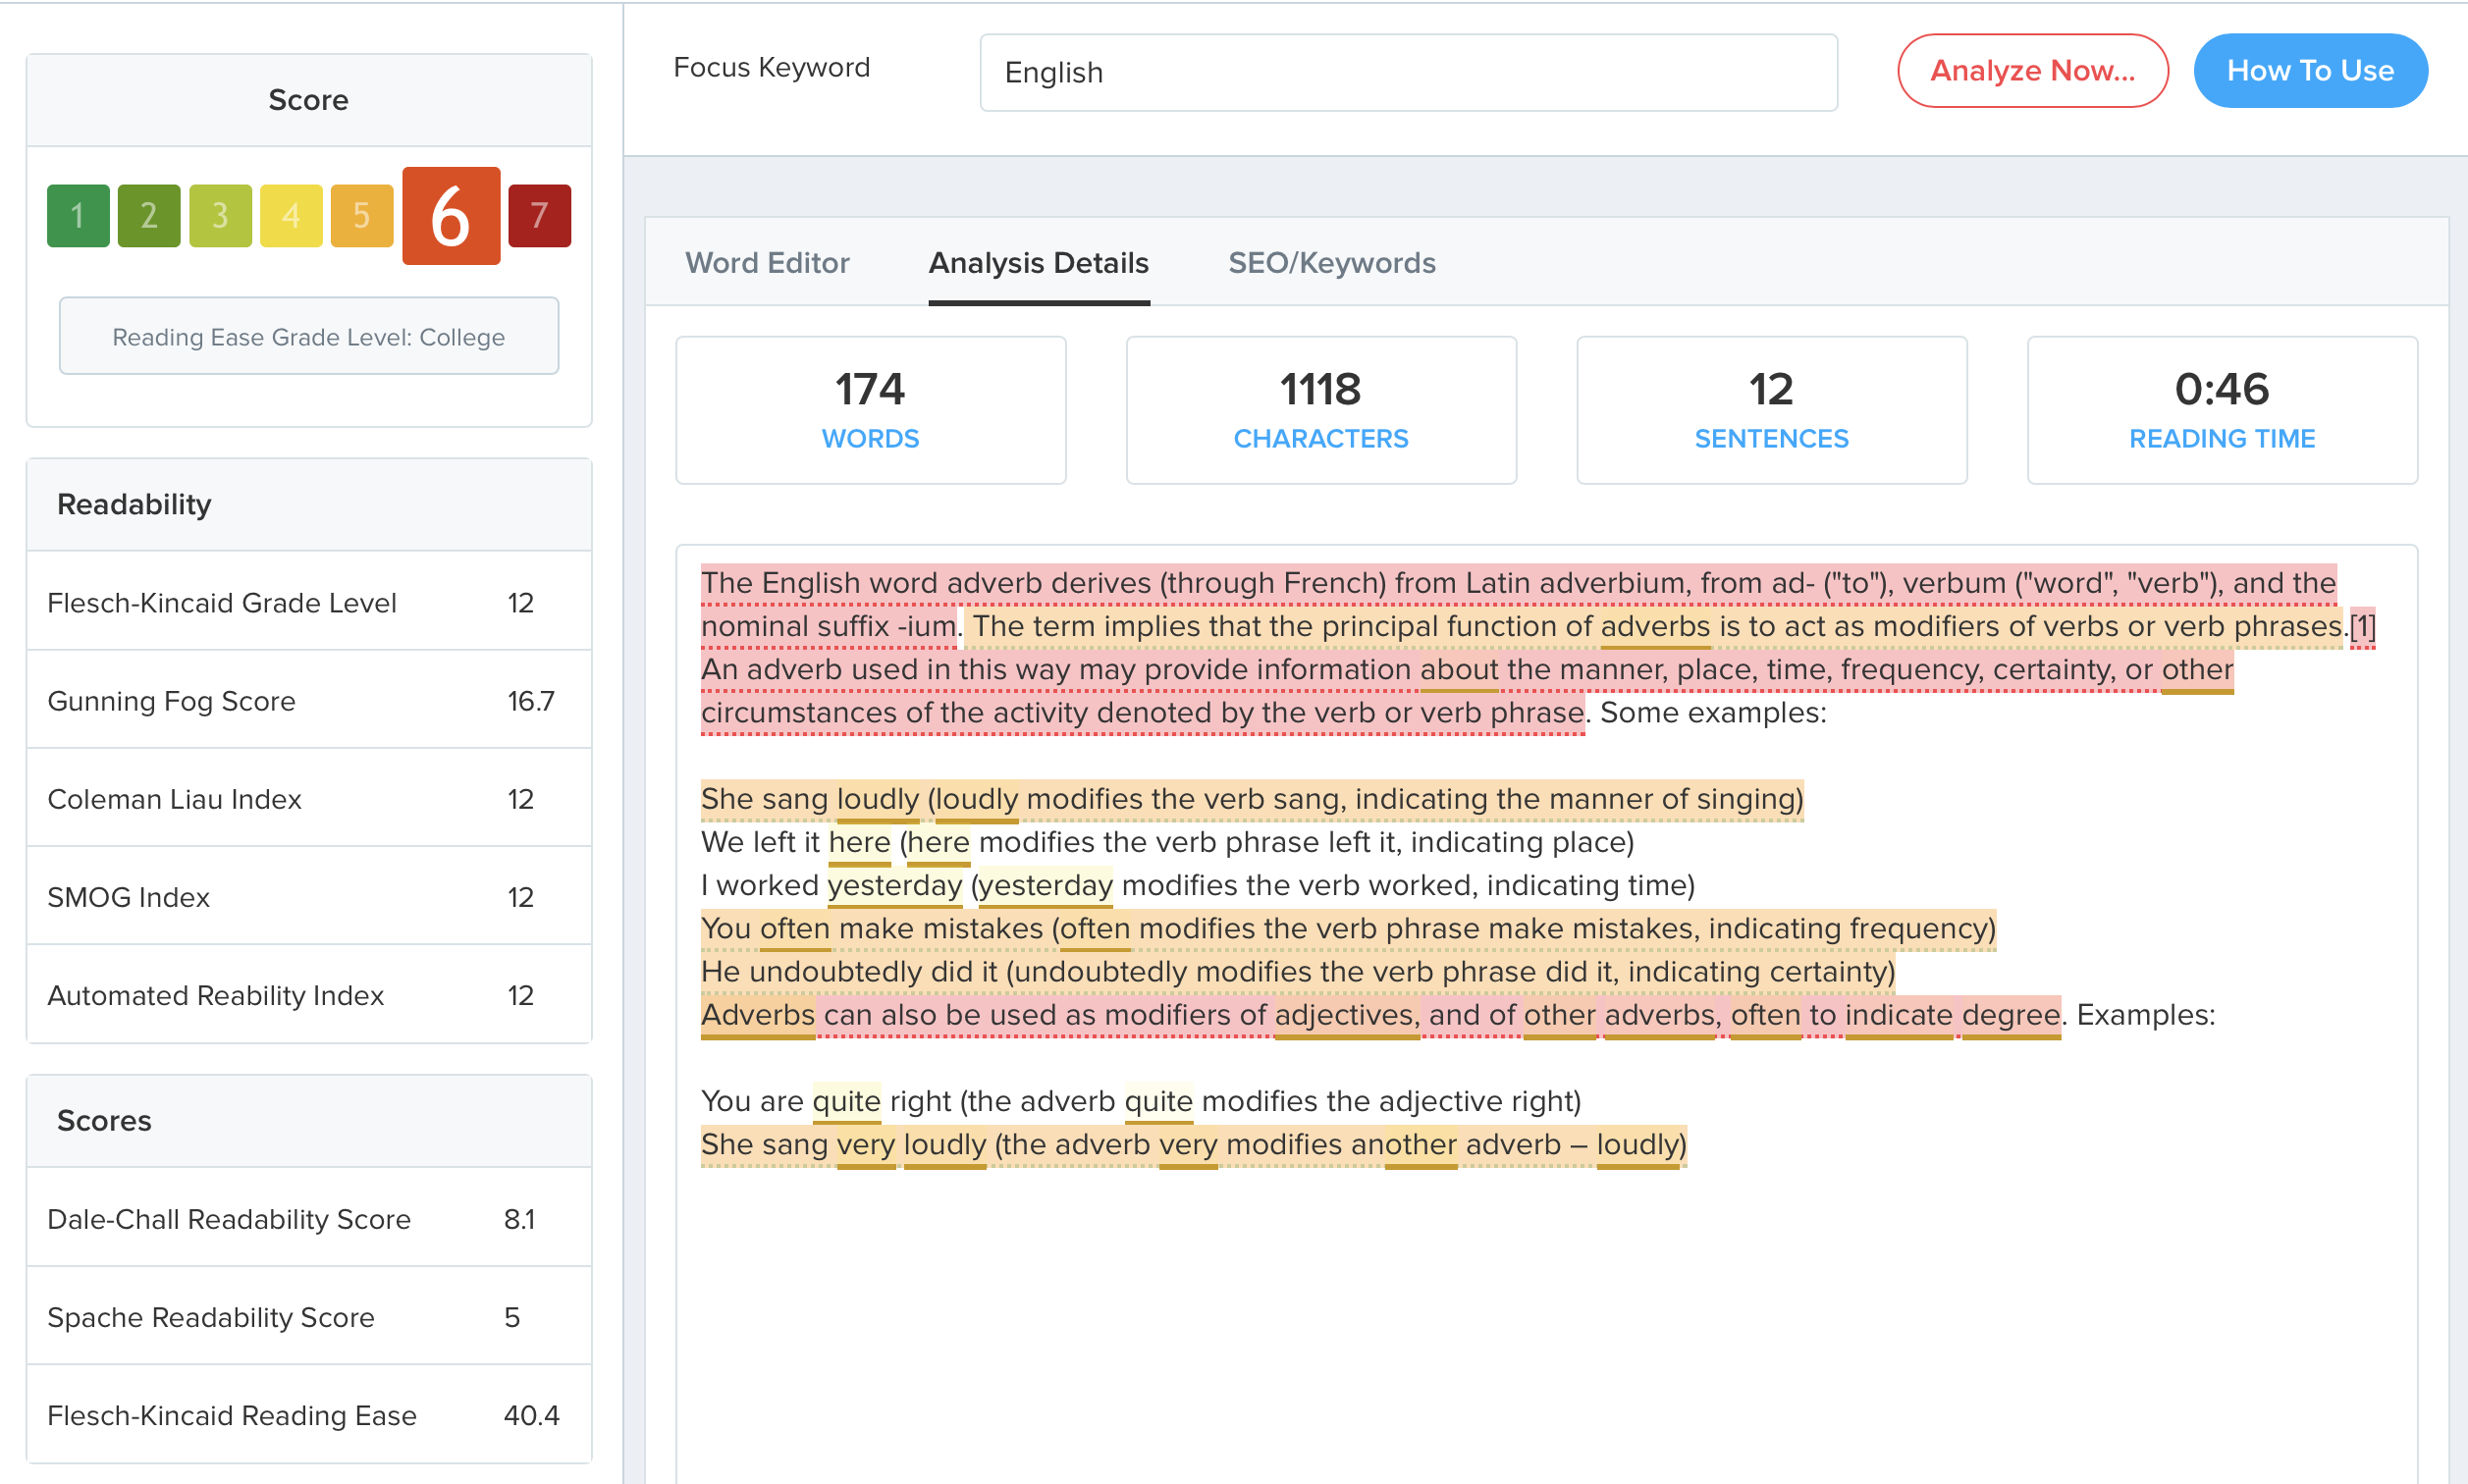The image size is (2468, 1484).
Task: Click the green score box 1
Action: point(77,215)
